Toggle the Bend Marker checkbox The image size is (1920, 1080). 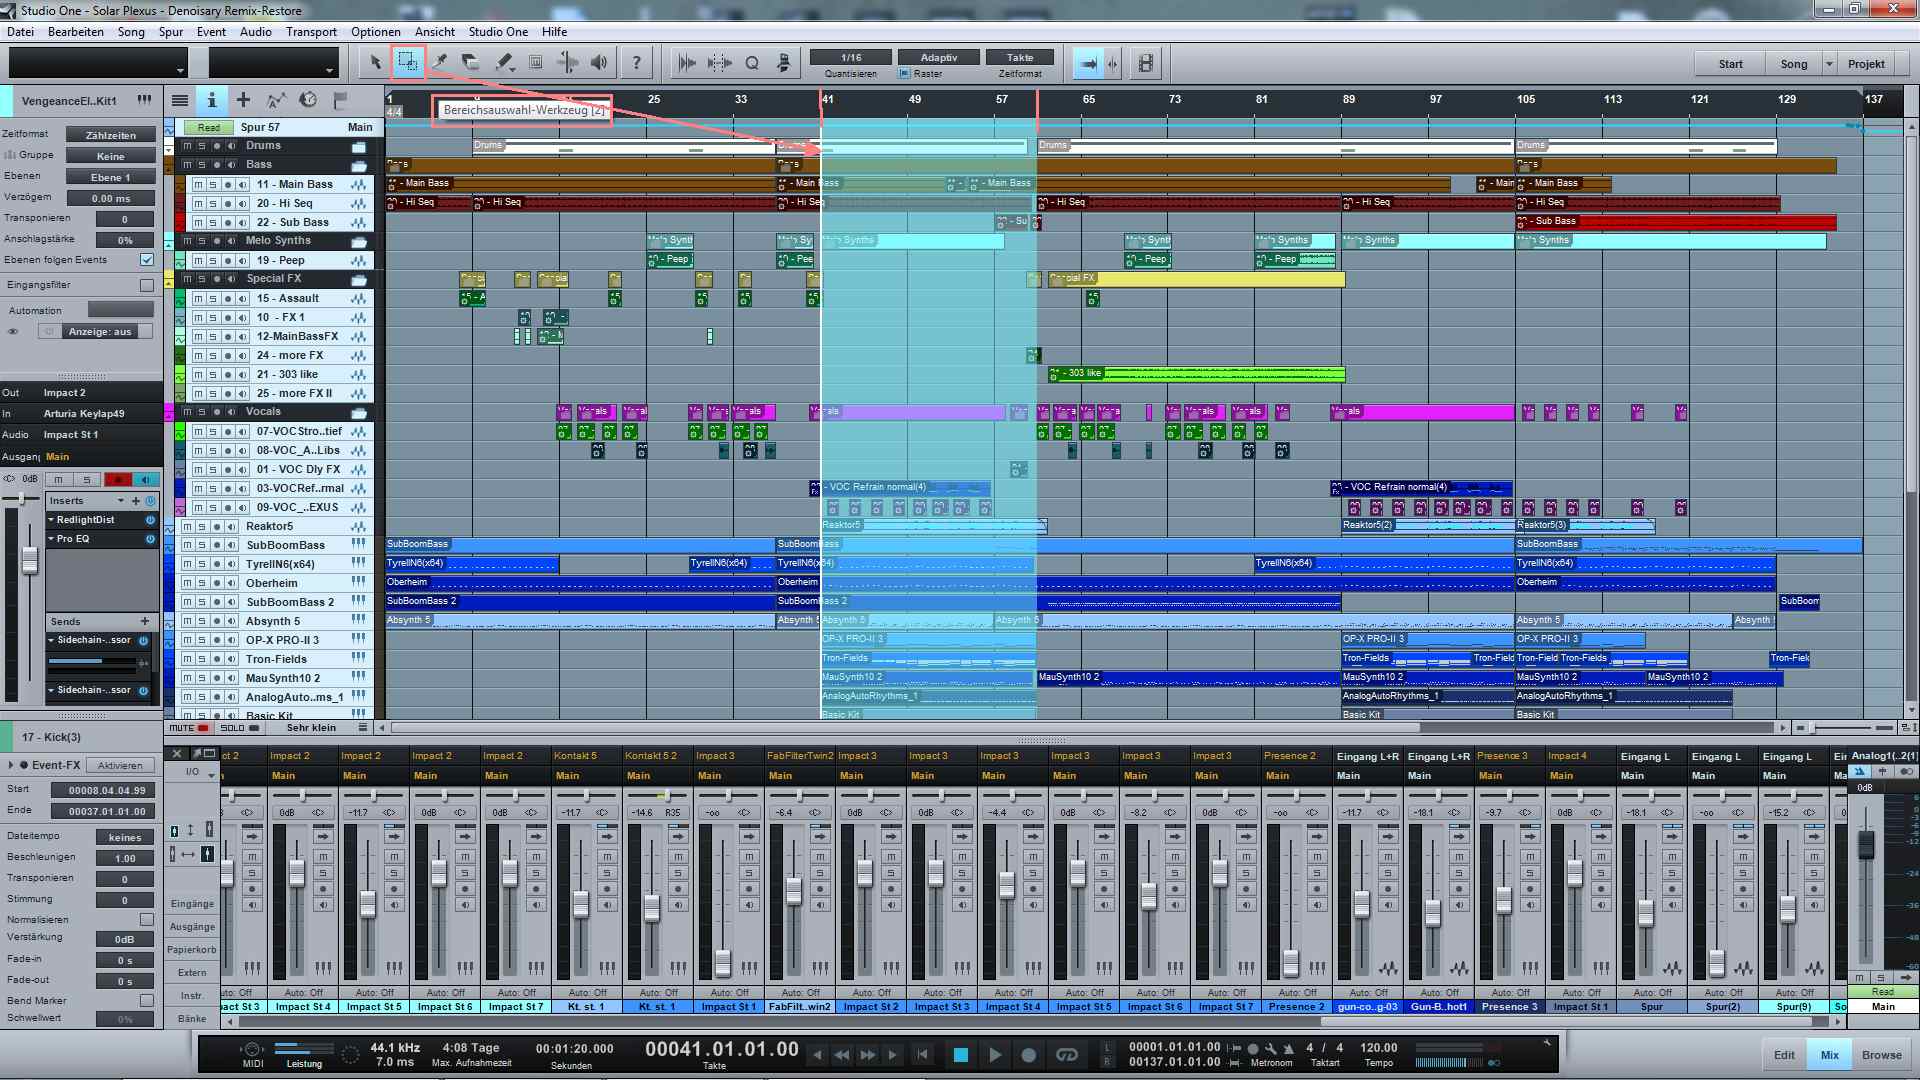coord(147,1000)
